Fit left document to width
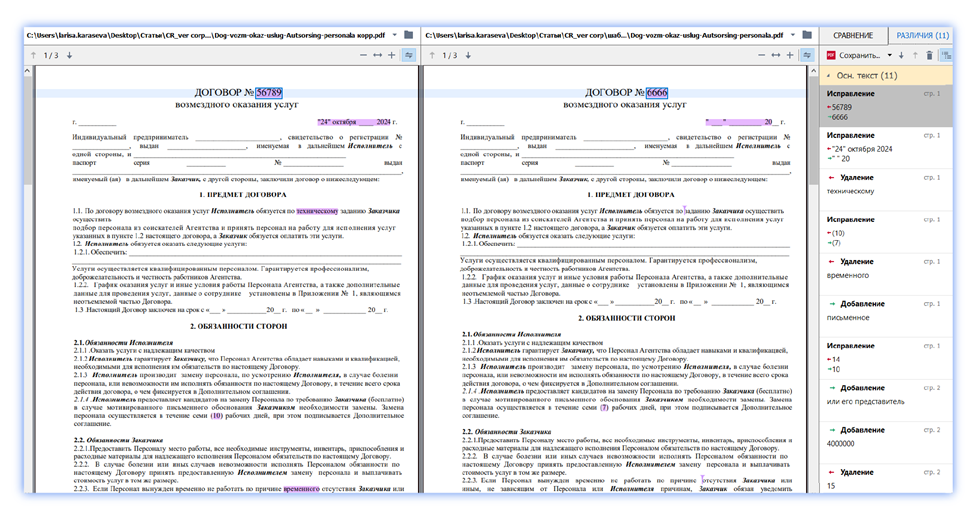 [x=378, y=55]
